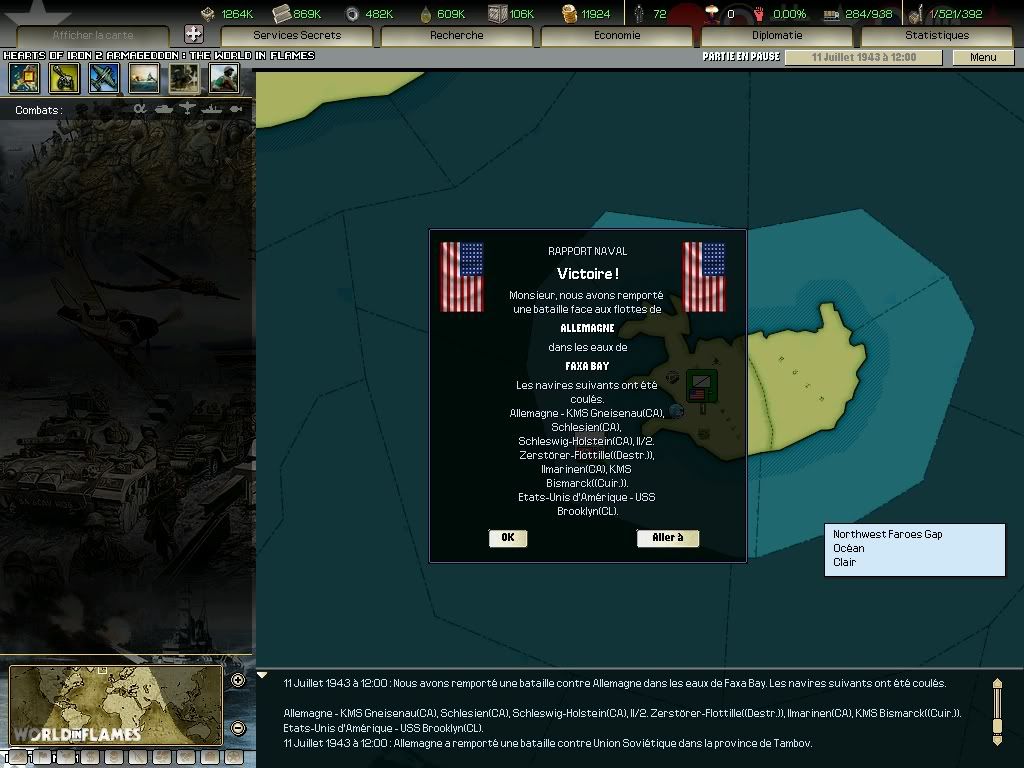Zoom in the minimap with the plus button
The height and width of the screenshot is (768, 1024).
click(238, 680)
